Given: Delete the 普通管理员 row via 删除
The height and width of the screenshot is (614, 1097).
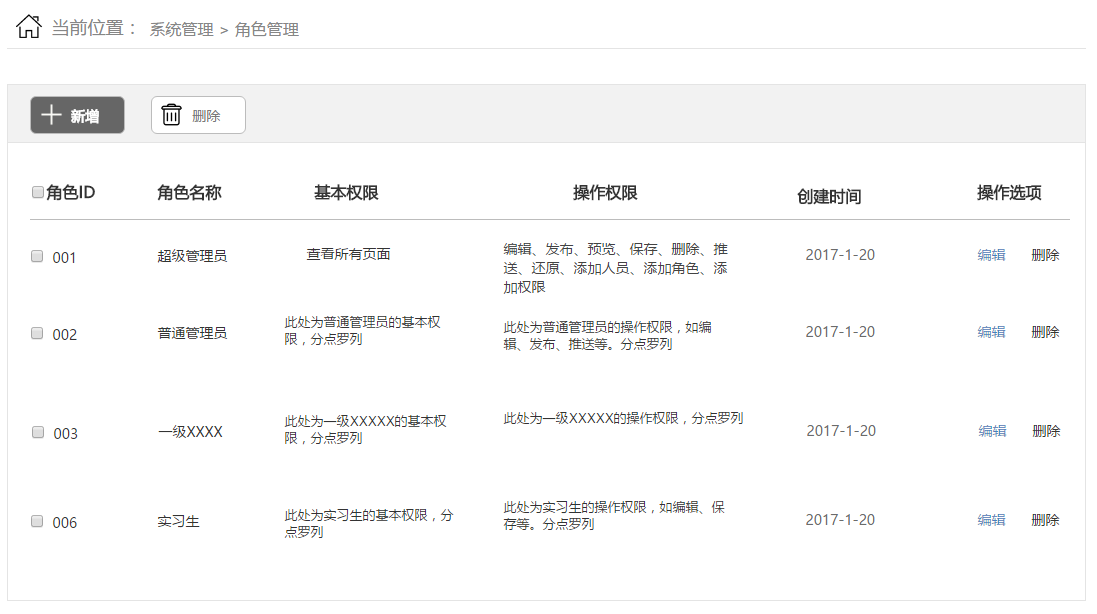Looking at the screenshot, I should (1045, 331).
